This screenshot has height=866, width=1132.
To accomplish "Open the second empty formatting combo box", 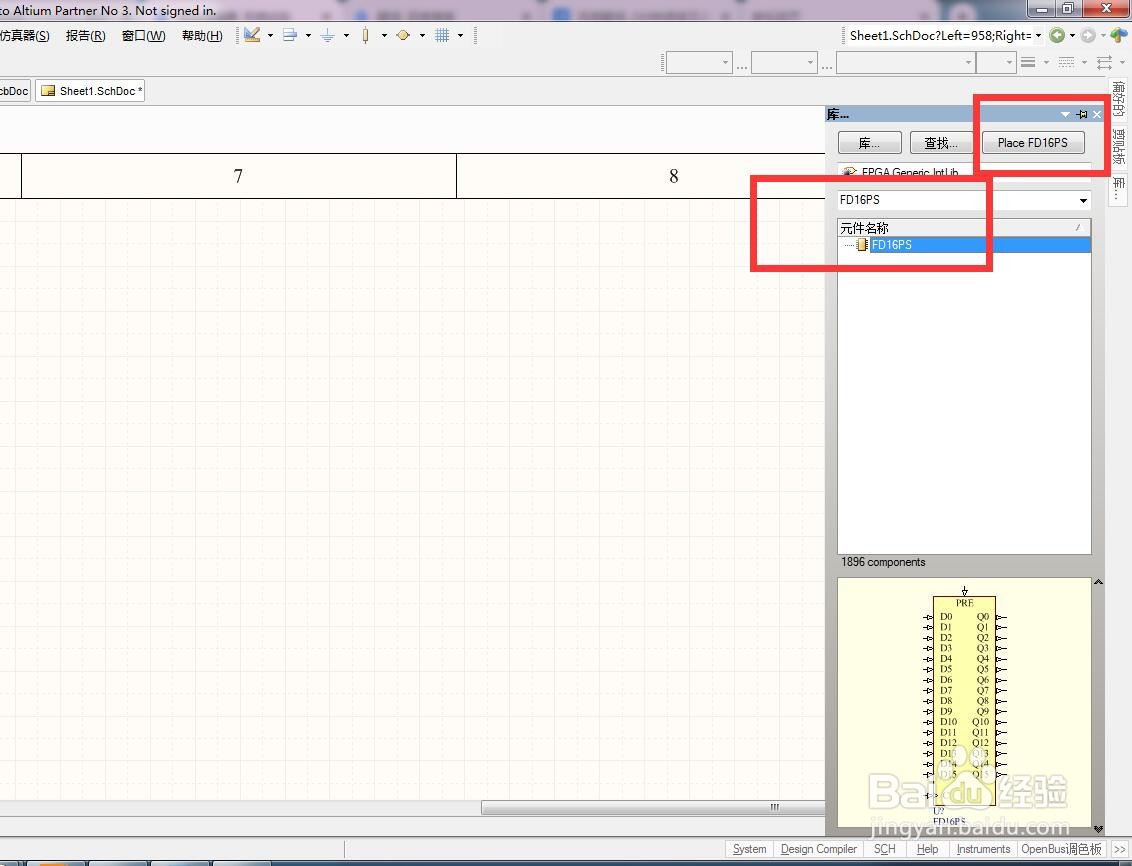I will pos(784,63).
